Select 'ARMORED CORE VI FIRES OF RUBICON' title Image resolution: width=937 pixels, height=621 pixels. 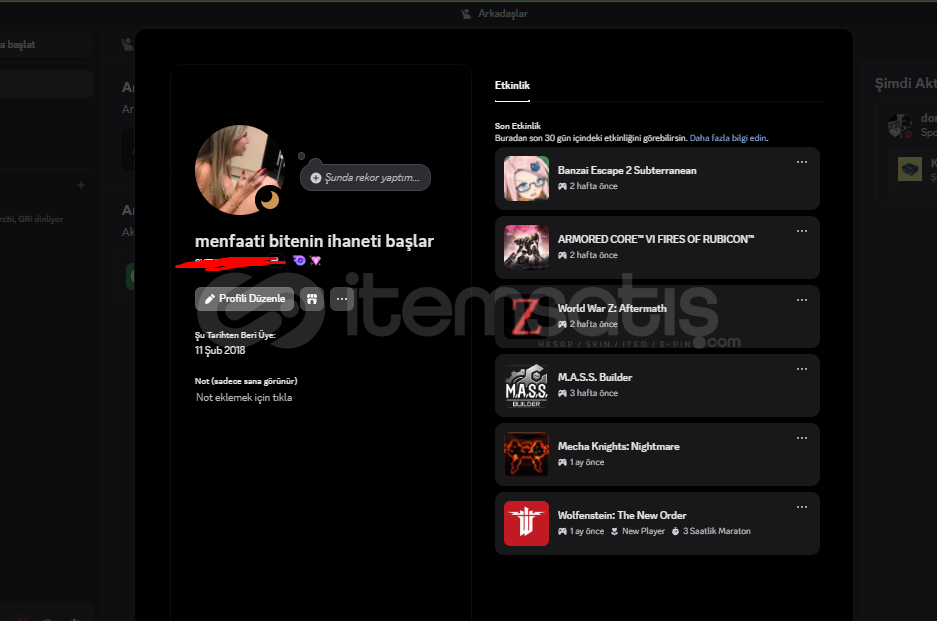(x=656, y=239)
